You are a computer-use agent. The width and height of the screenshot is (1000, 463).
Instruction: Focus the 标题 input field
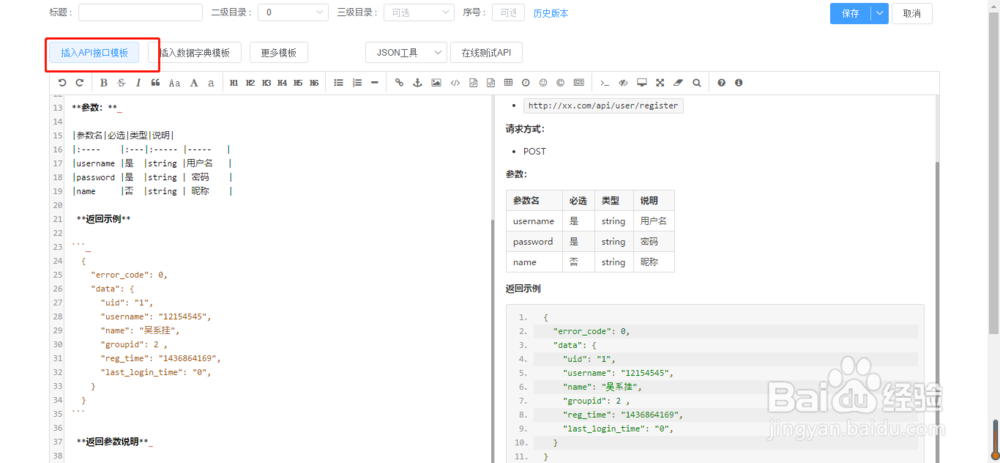[x=140, y=12]
